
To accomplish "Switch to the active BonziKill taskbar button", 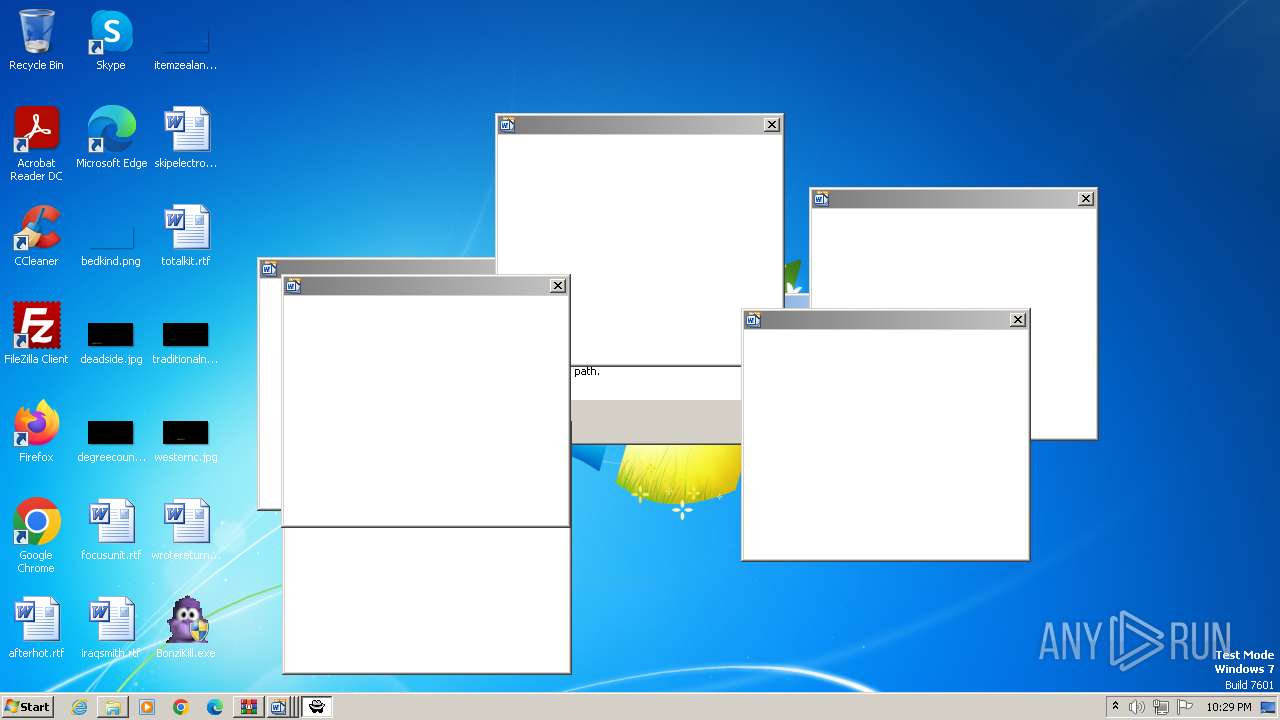I will point(317,707).
